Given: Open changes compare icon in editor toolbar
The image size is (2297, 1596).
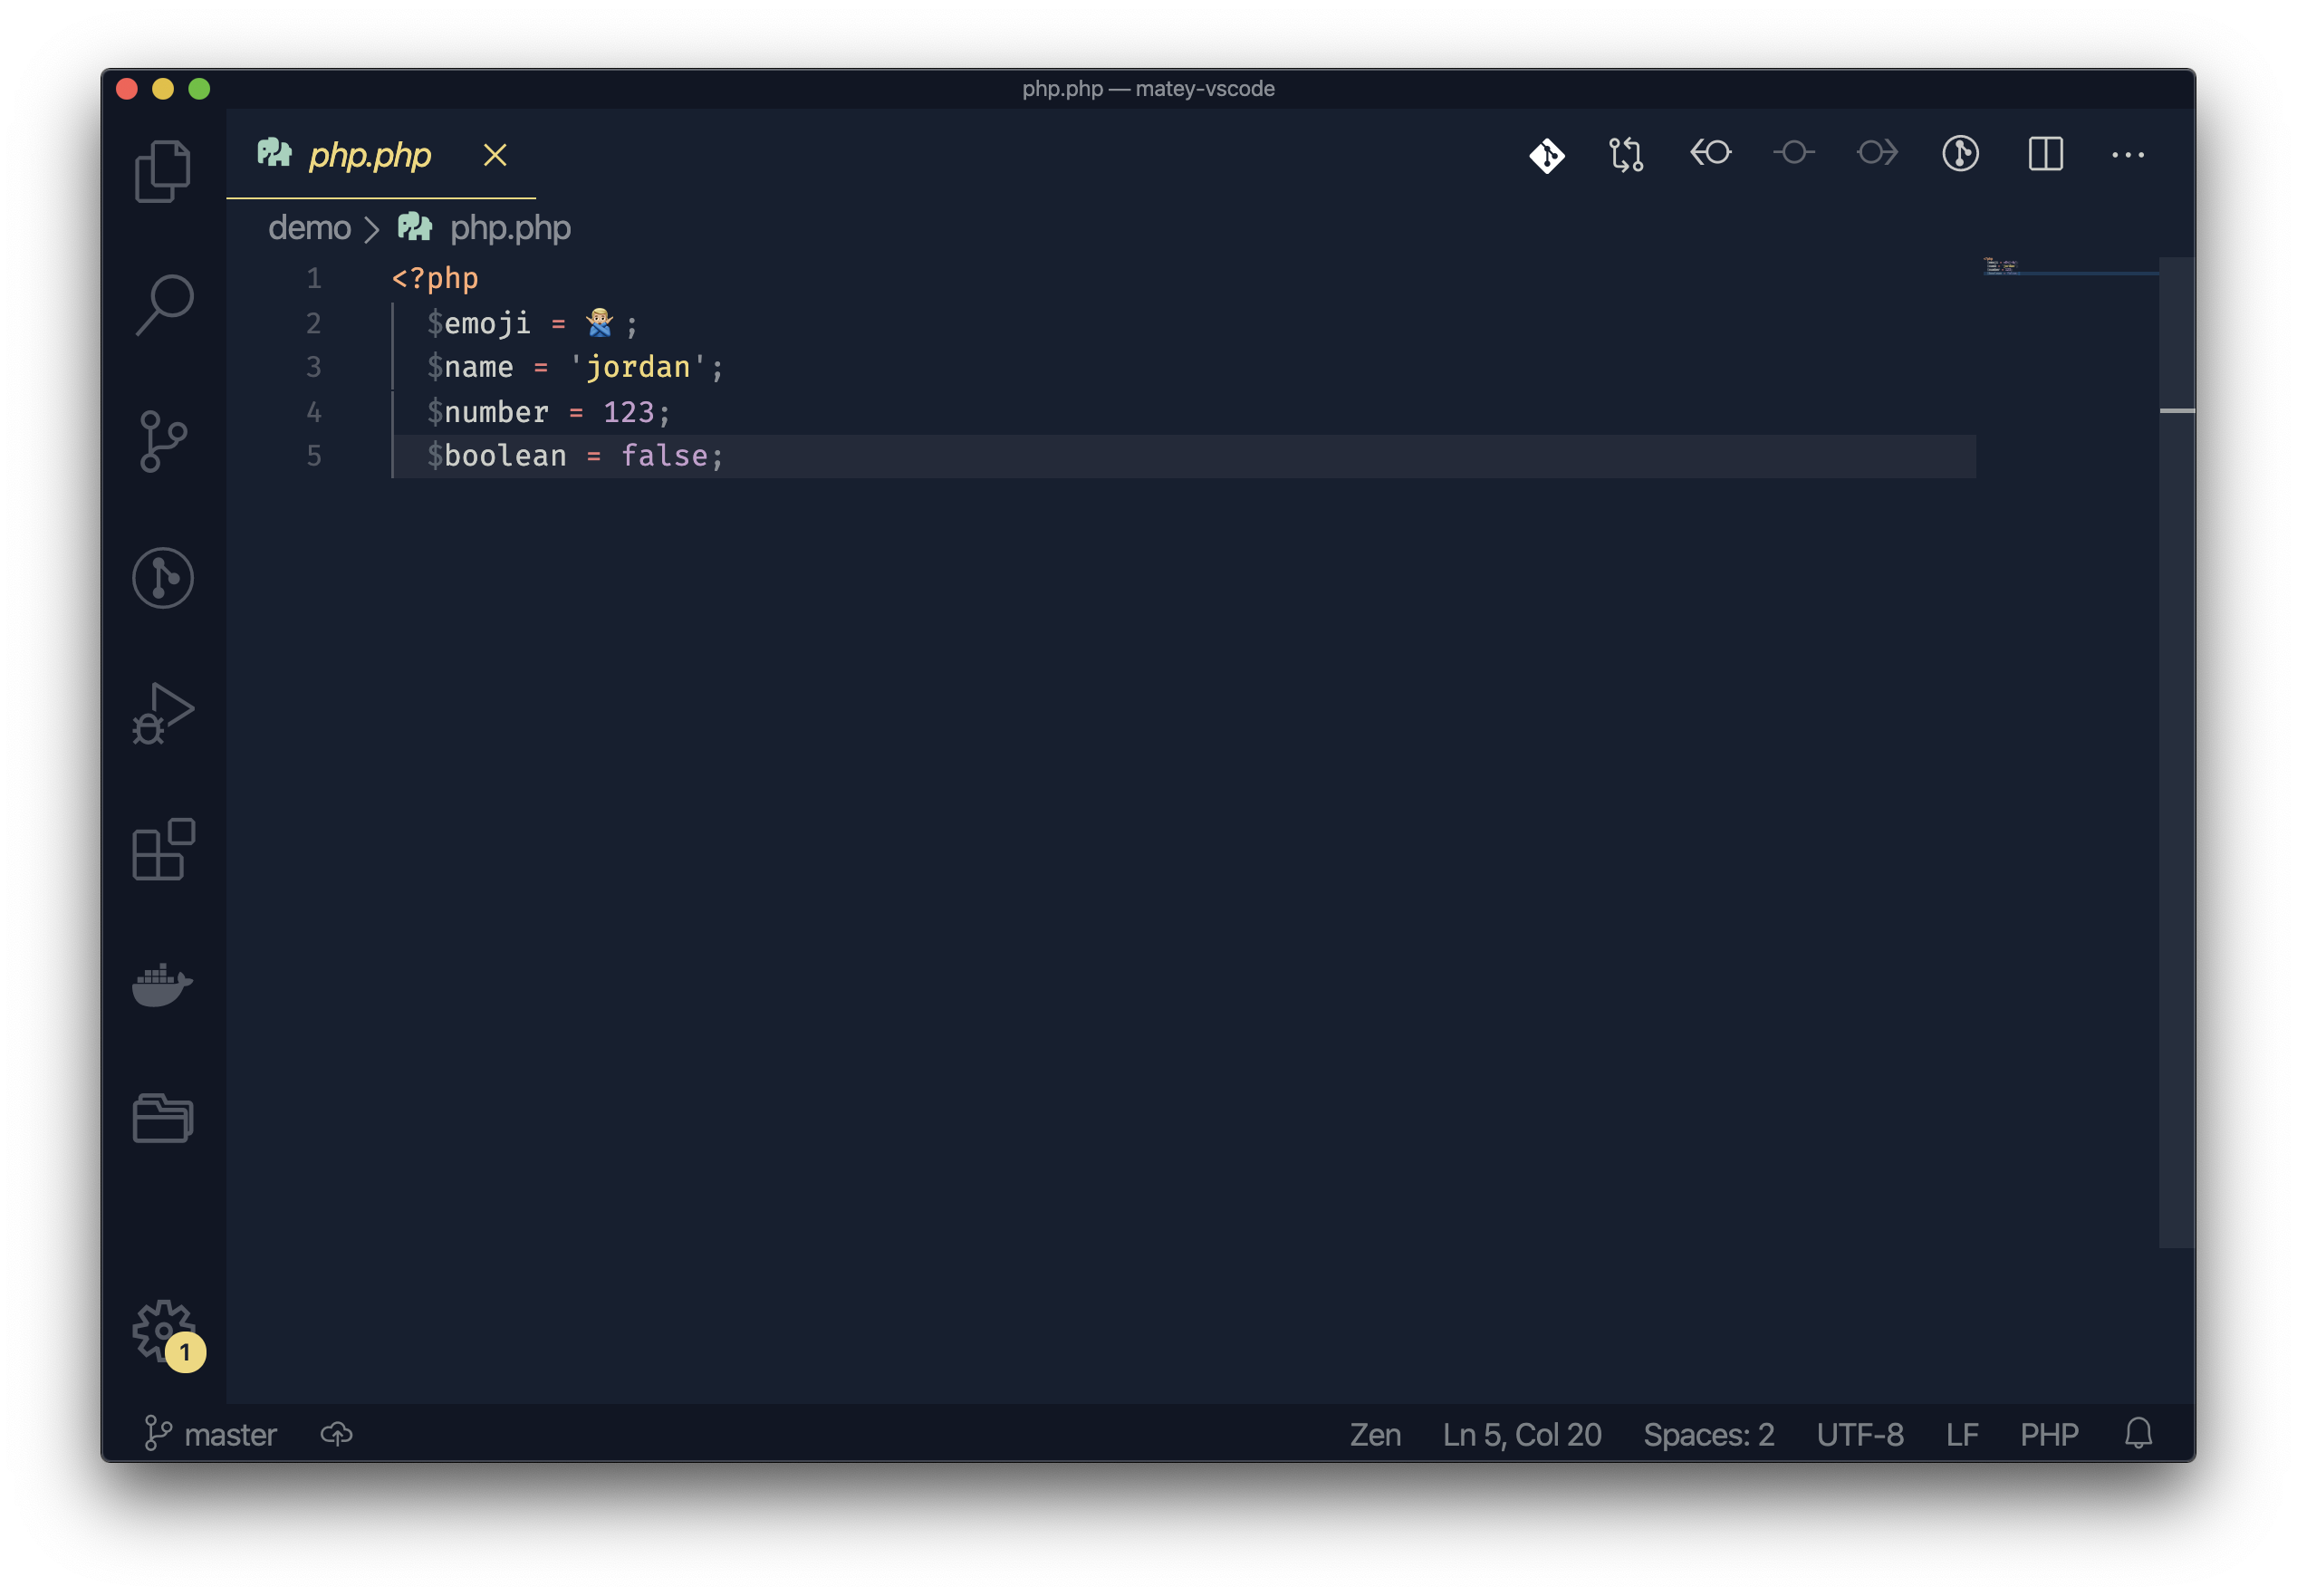Looking at the screenshot, I should (x=1626, y=155).
